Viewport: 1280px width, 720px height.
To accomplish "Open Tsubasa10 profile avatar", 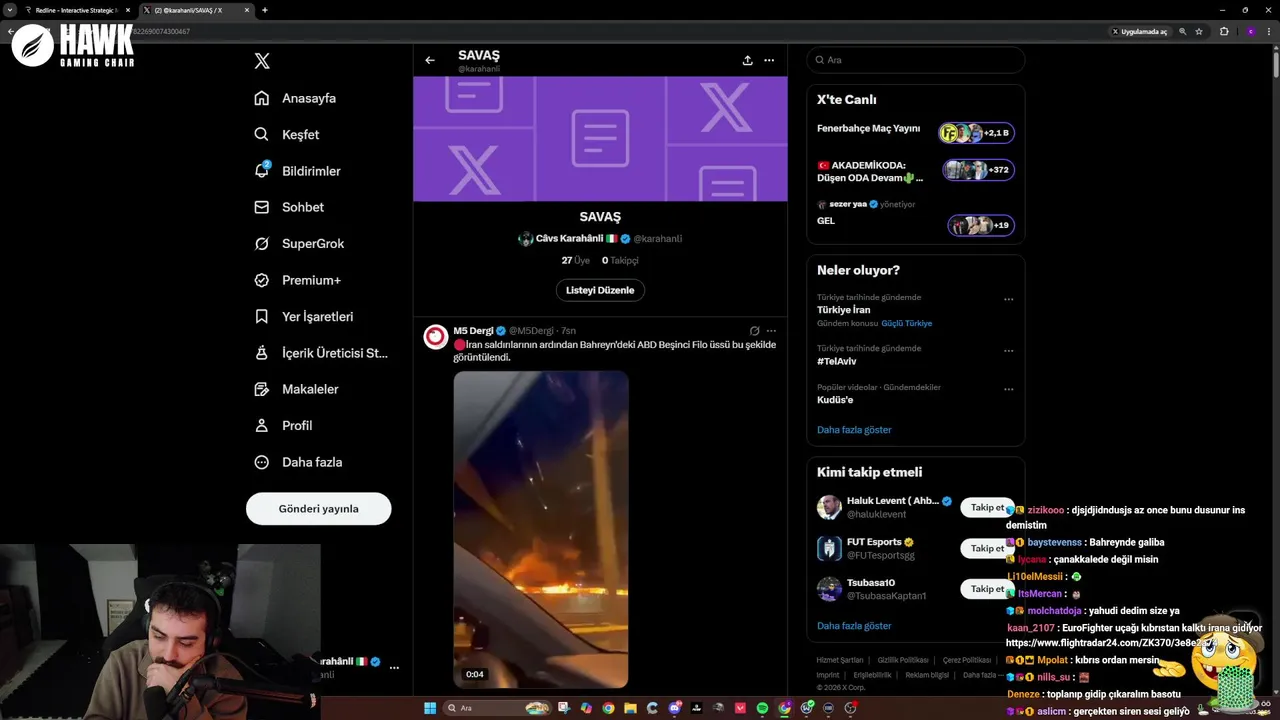I will click(829, 589).
